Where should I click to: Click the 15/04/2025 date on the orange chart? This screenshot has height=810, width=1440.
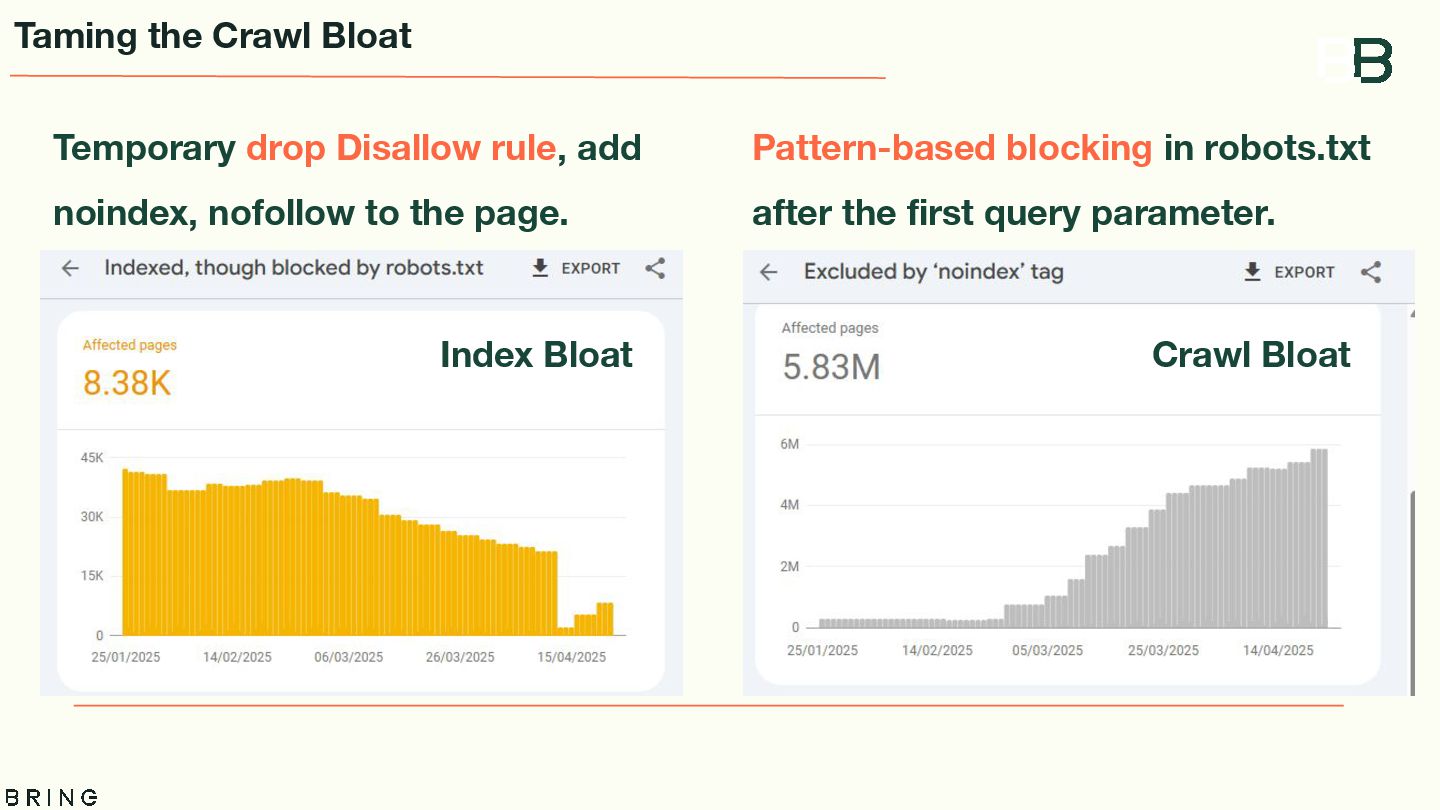572,657
